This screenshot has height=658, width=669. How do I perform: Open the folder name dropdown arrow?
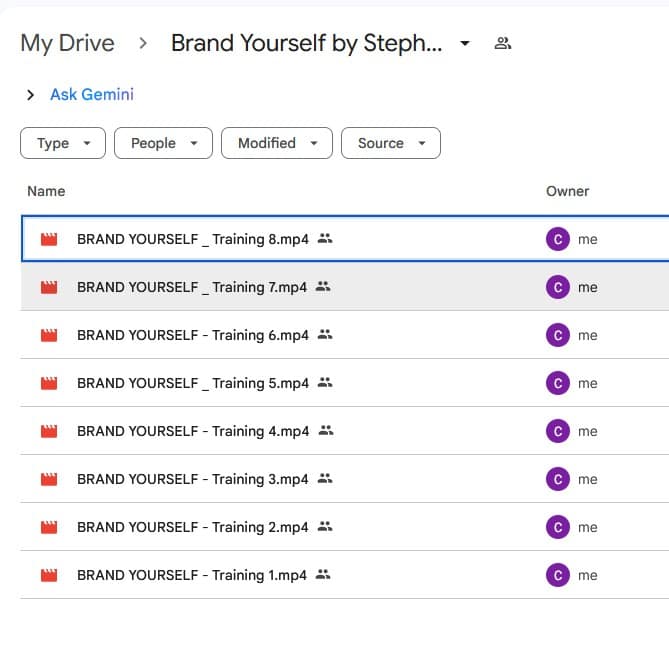[465, 44]
